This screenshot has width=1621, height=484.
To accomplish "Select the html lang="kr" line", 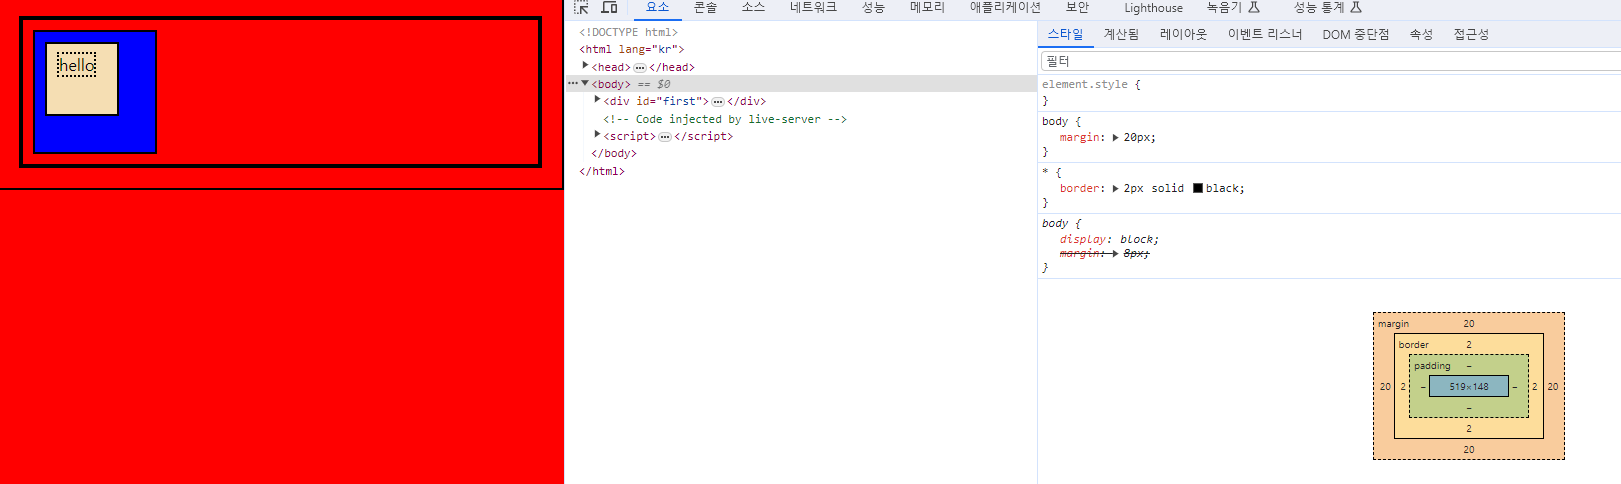I will point(631,49).
